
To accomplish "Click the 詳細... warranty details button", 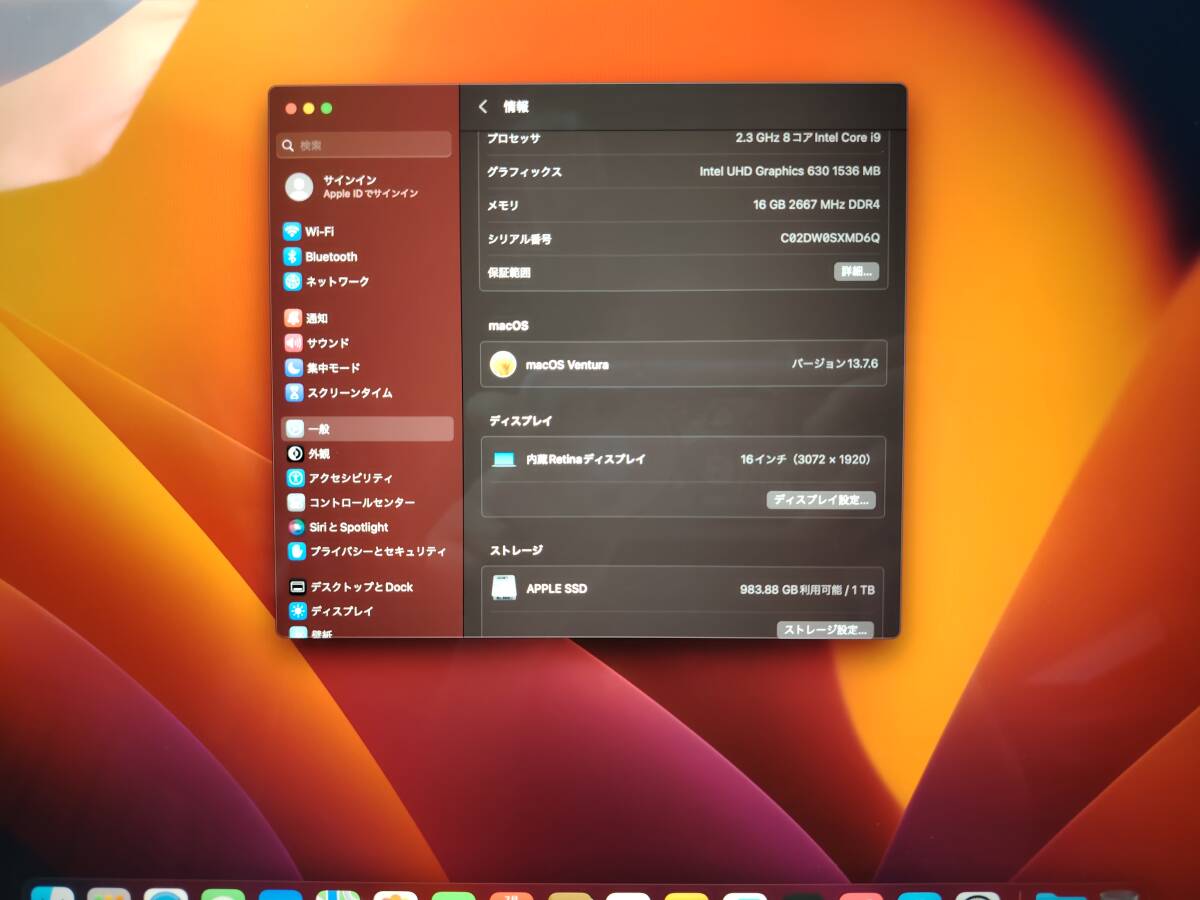I will click(x=856, y=271).
